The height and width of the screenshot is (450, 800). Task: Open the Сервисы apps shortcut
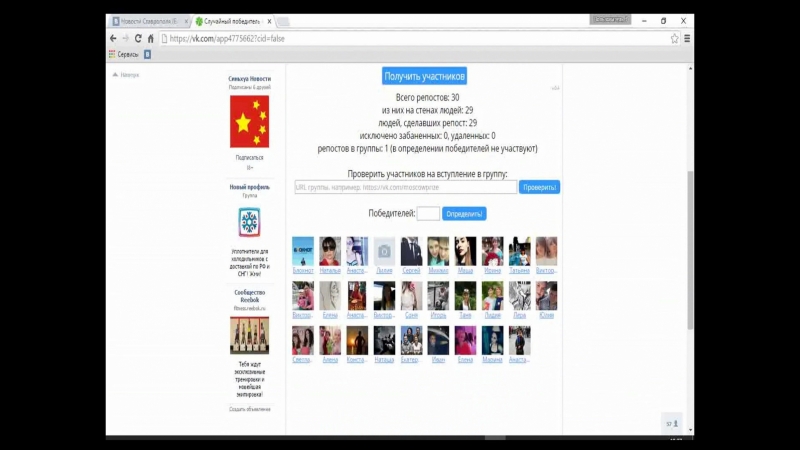tap(123, 54)
